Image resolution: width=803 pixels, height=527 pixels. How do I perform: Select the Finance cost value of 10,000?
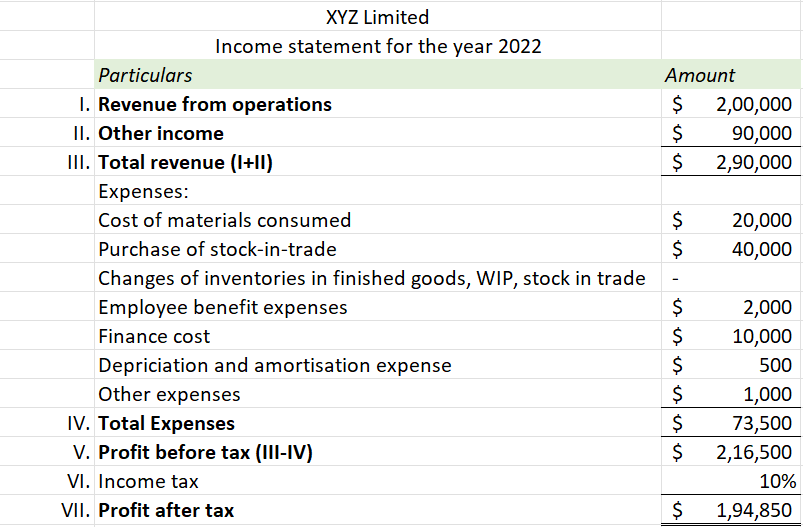point(762,336)
